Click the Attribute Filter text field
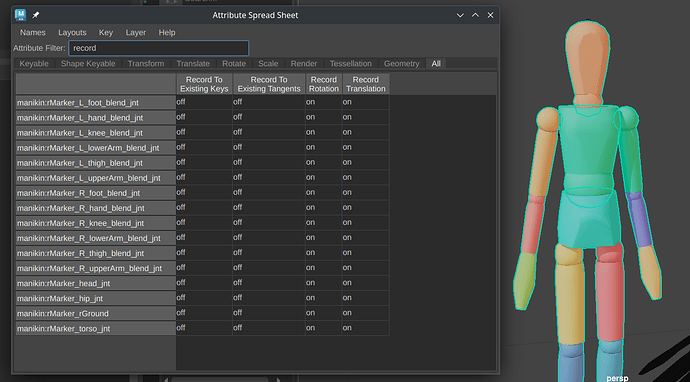This screenshot has width=690, height=382. tap(159, 48)
